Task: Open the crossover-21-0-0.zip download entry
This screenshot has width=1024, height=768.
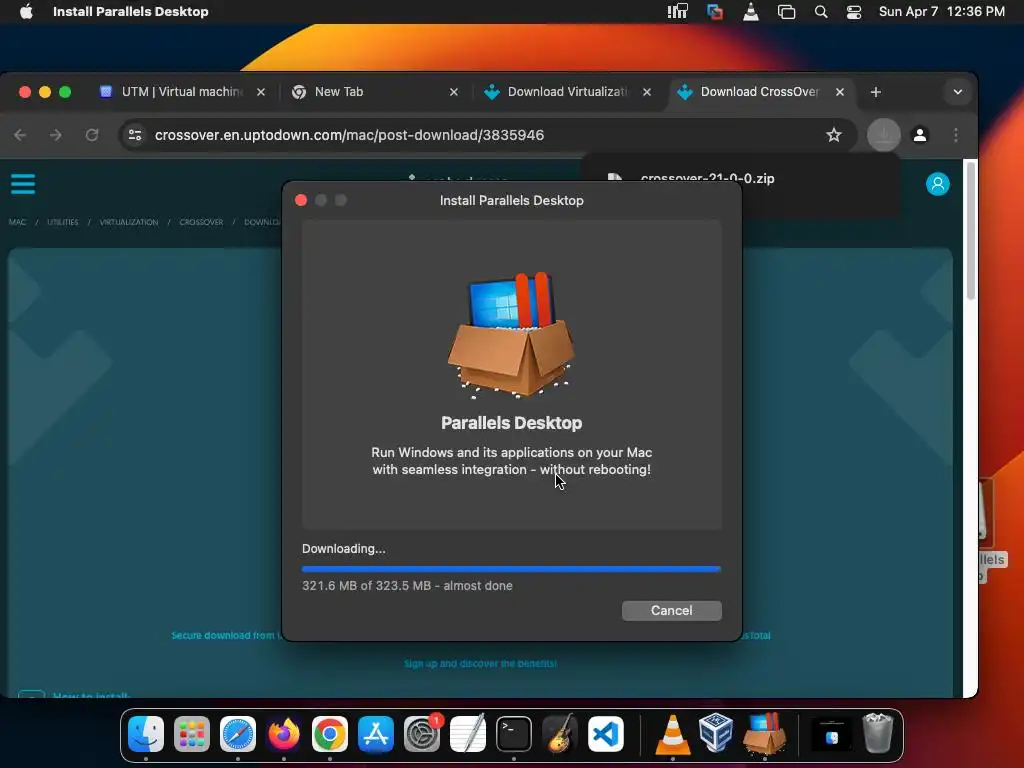Action: 707,178
